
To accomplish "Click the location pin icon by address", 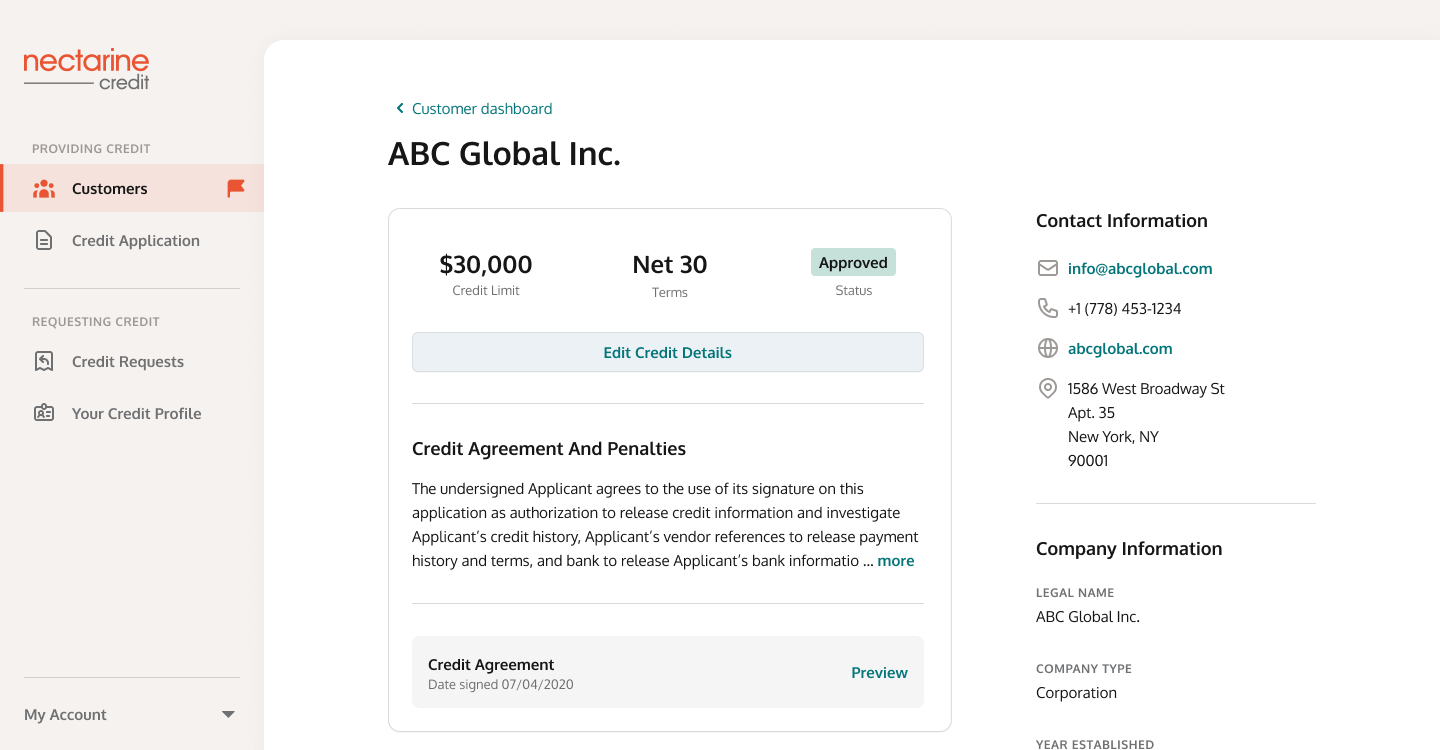I will pyautogui.click(x=1048, y=389).
